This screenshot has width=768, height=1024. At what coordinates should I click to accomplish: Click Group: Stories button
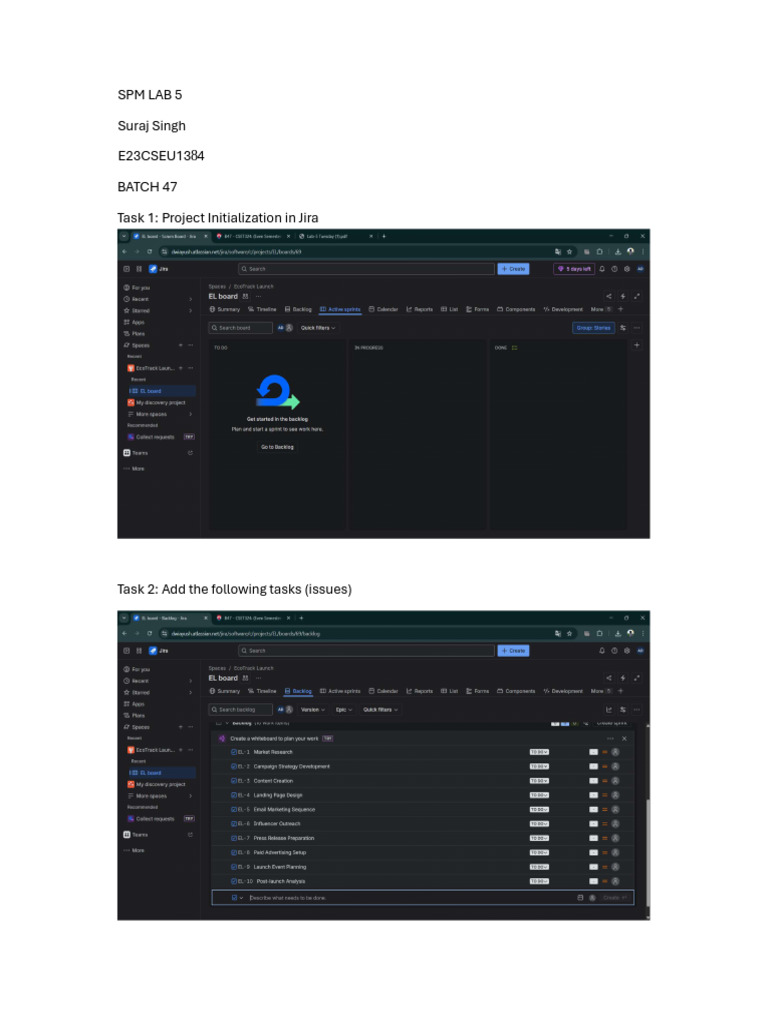[594, 328]
